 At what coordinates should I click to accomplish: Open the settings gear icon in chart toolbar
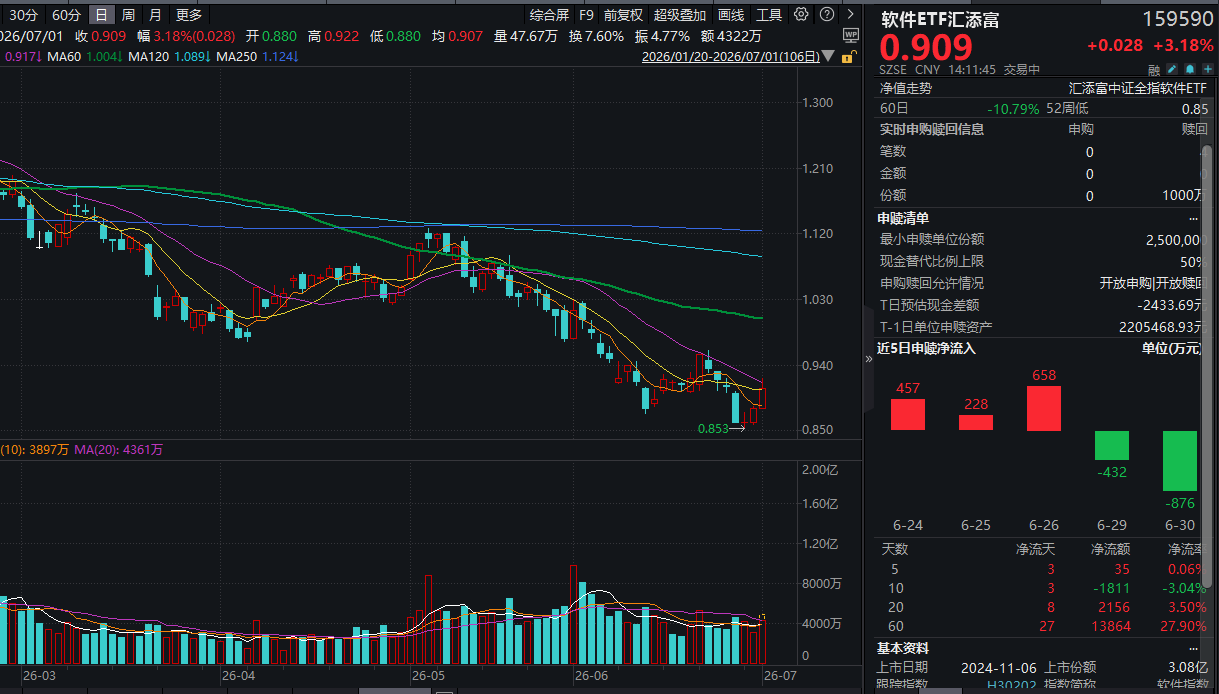point(801,14)
